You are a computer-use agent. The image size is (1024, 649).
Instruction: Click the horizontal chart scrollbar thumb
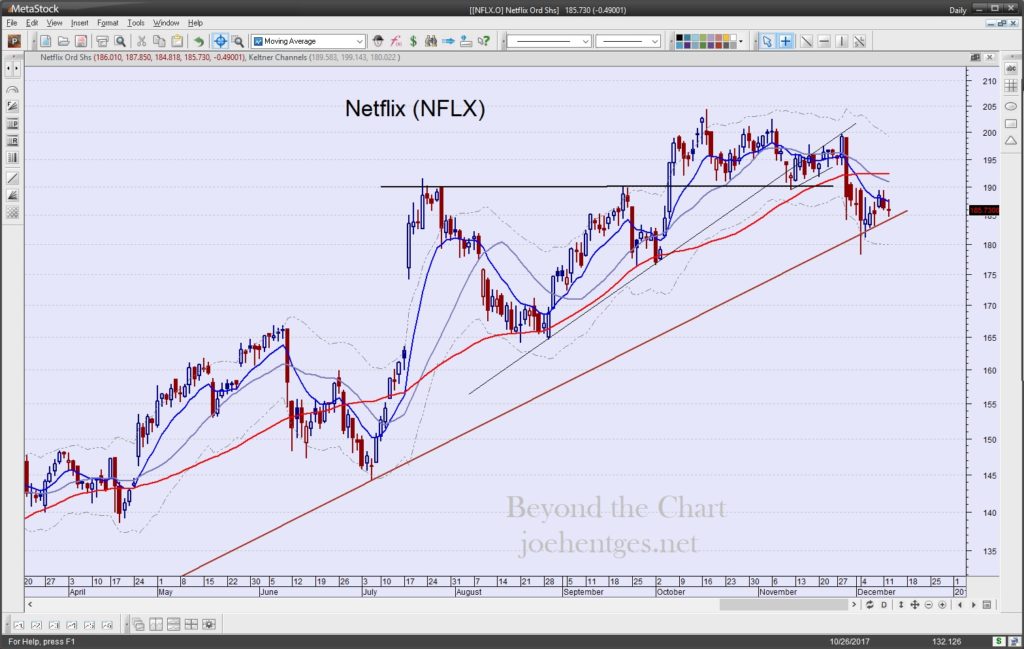pyautogui.click(x=784, y=605)
